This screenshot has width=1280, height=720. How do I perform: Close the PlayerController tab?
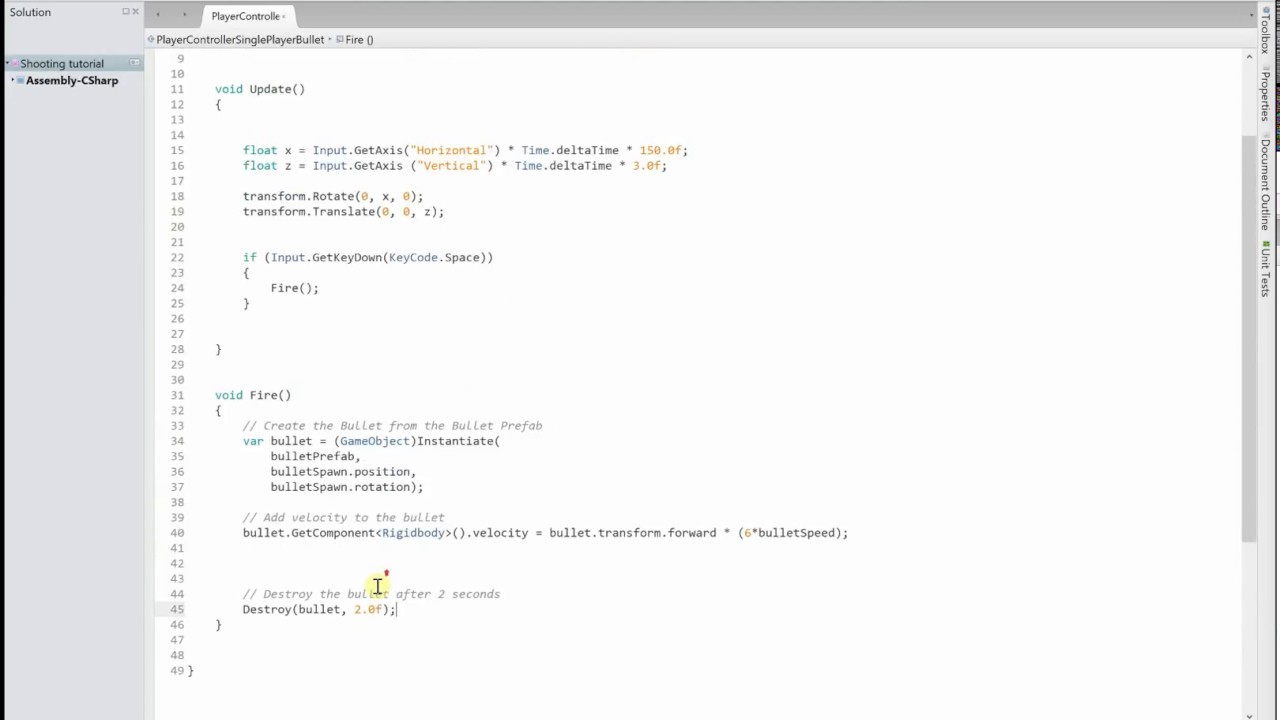pos(284,16)
